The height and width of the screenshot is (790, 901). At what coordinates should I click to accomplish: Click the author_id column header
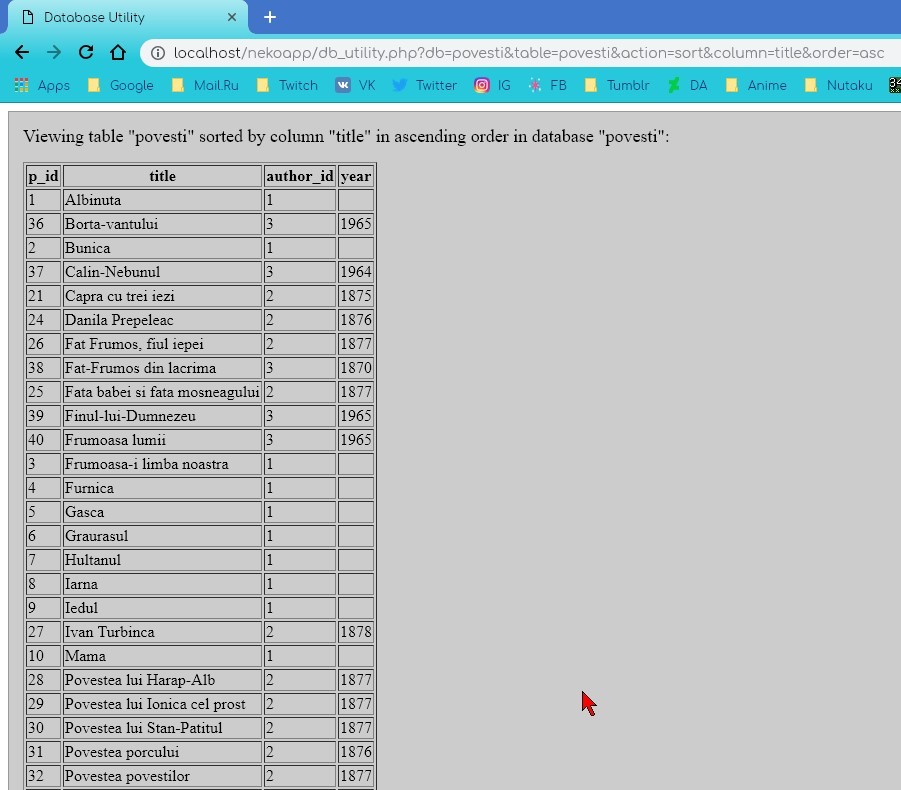coord(300,176)
